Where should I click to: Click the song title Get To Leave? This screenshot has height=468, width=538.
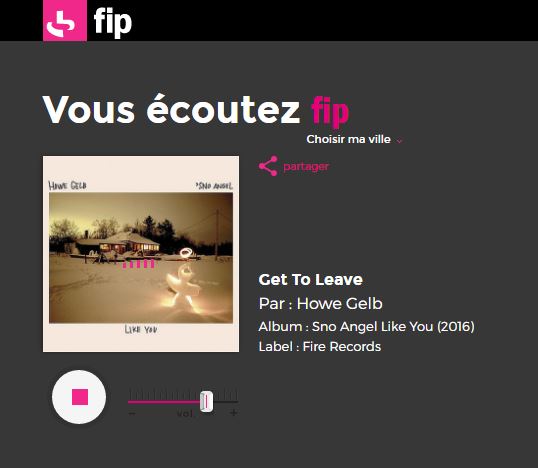click(311, 279)
